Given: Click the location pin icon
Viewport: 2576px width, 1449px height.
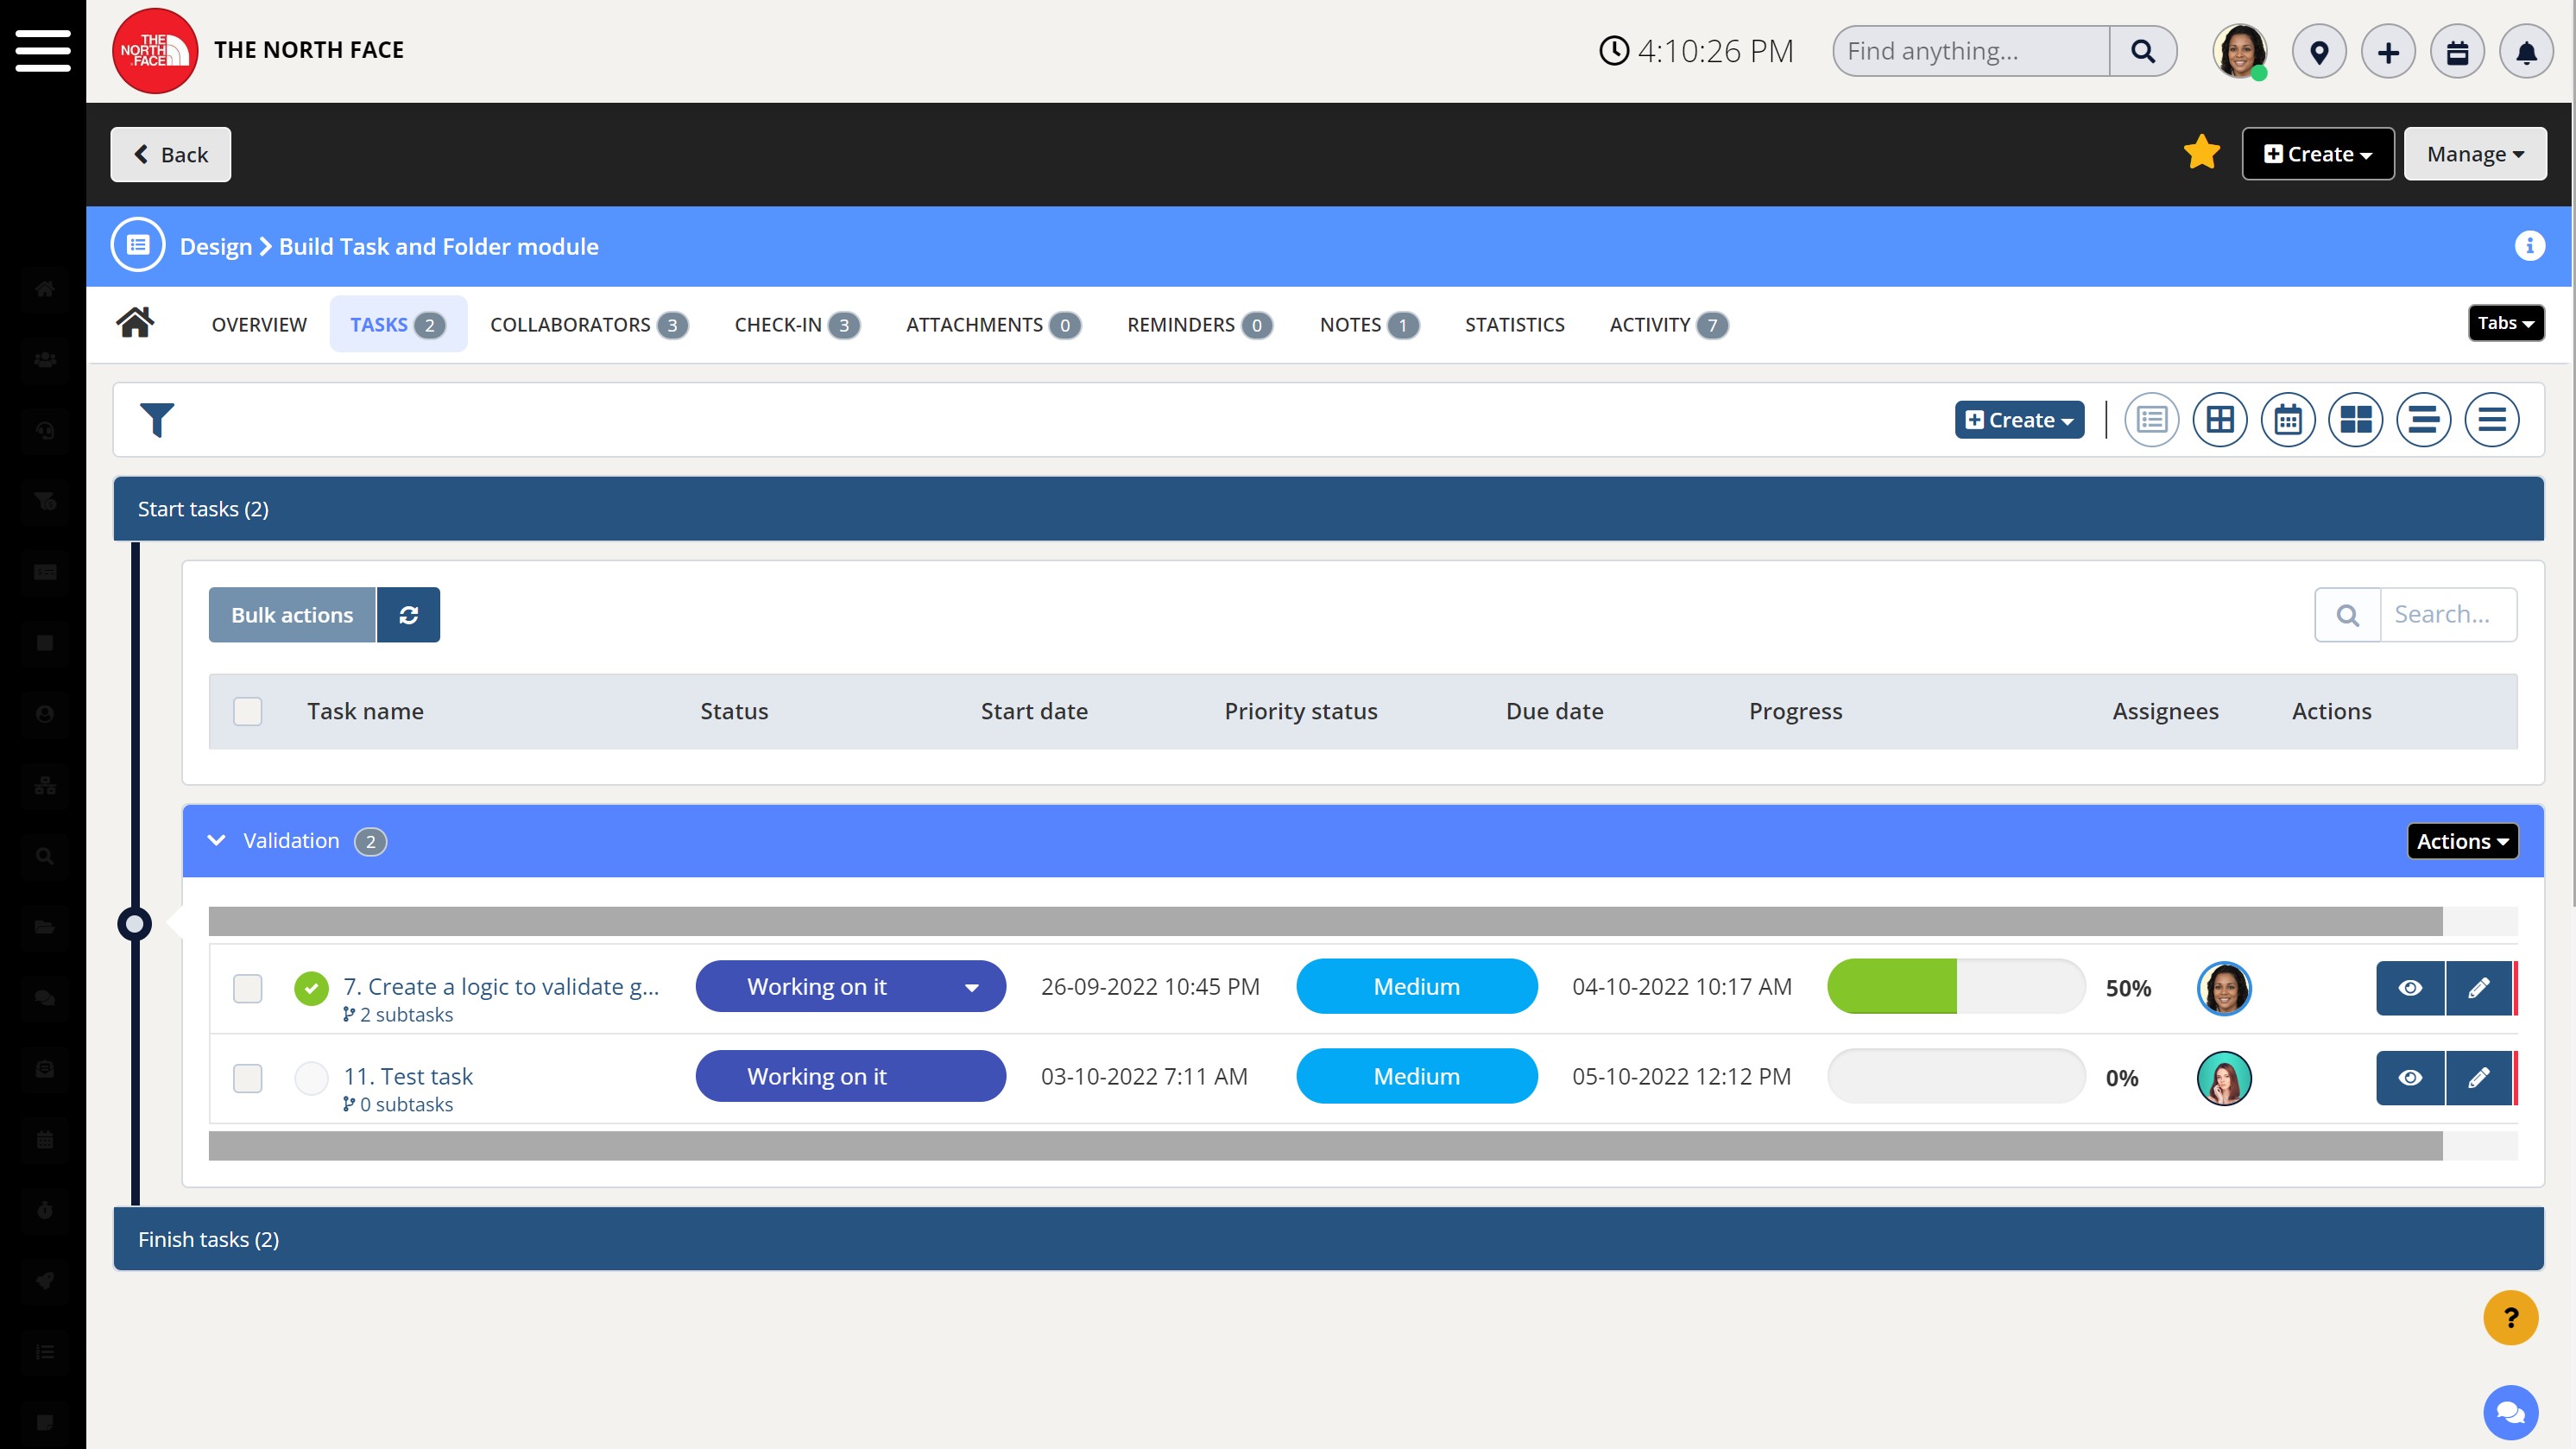Looking at the screenshot, I should [x=2319, y=52].
